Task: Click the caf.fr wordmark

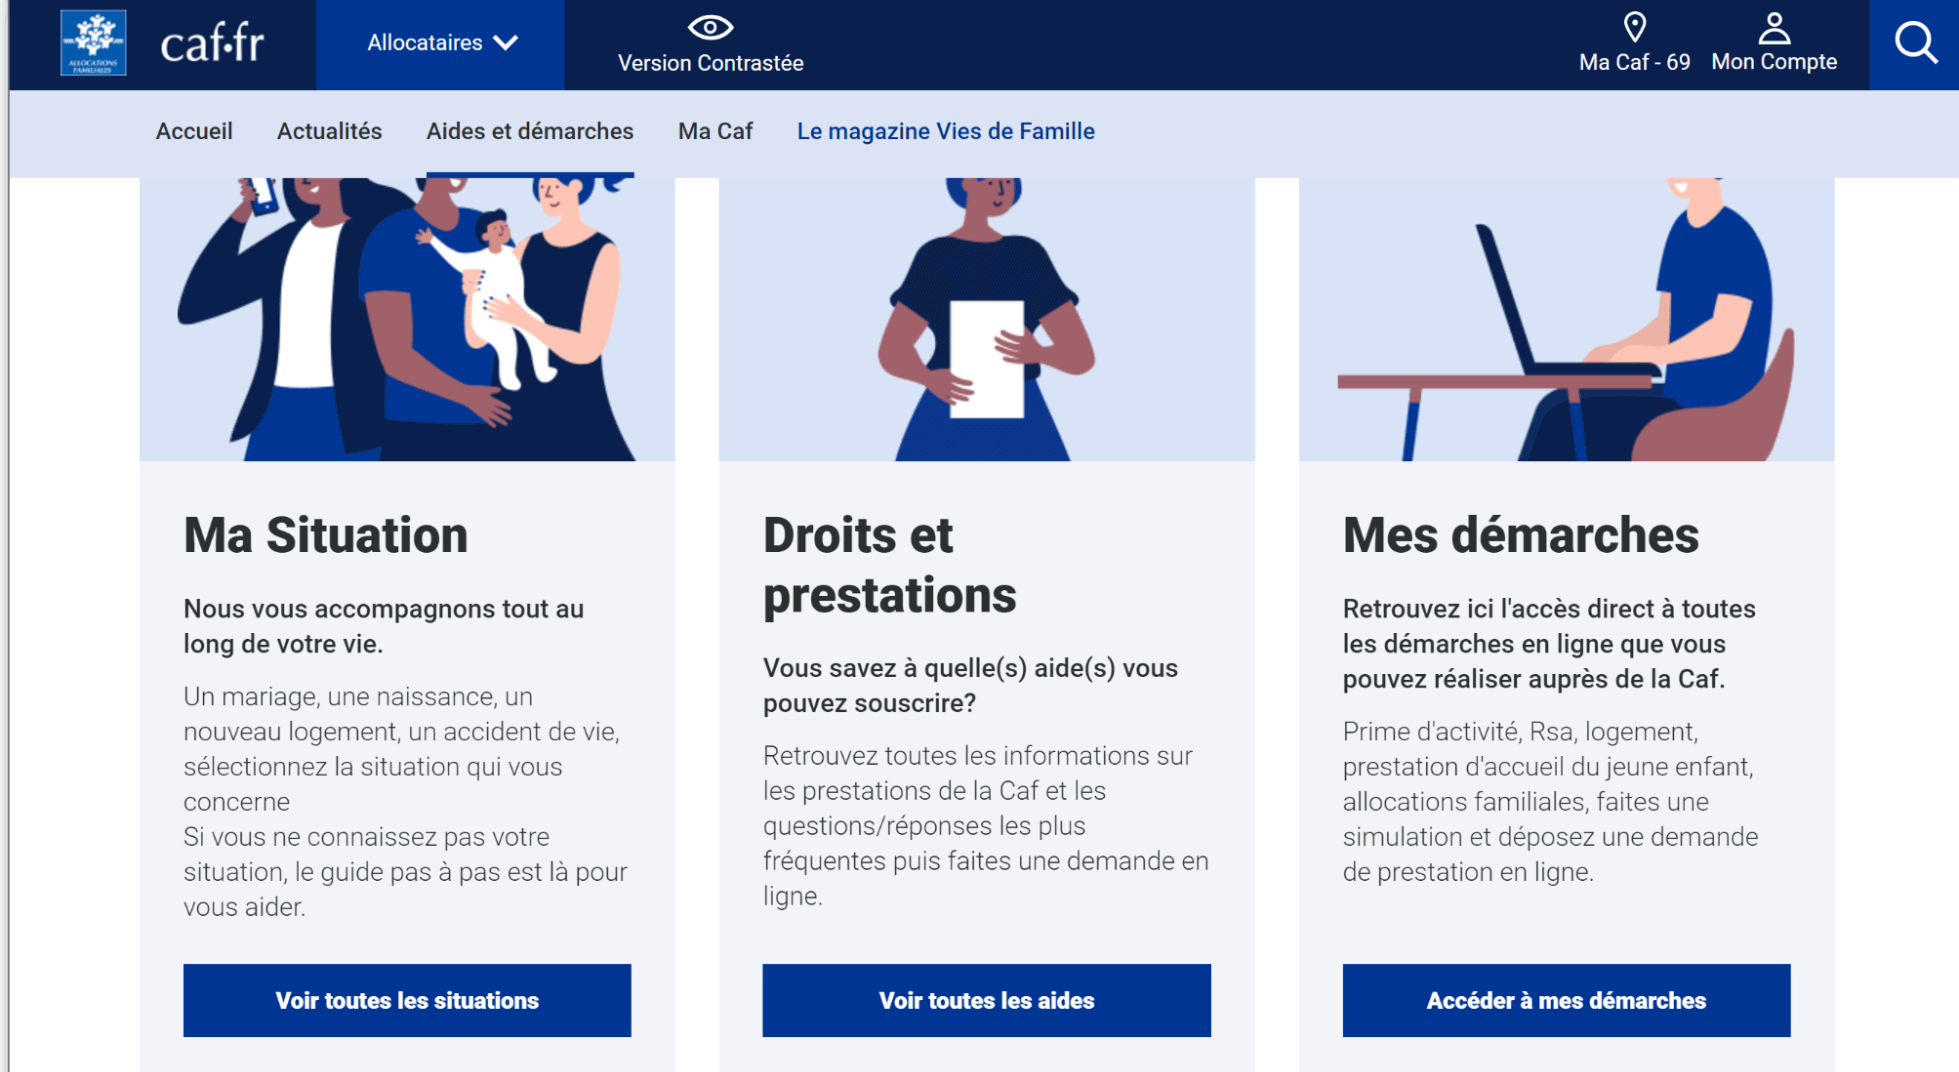Action: point(212,43)
